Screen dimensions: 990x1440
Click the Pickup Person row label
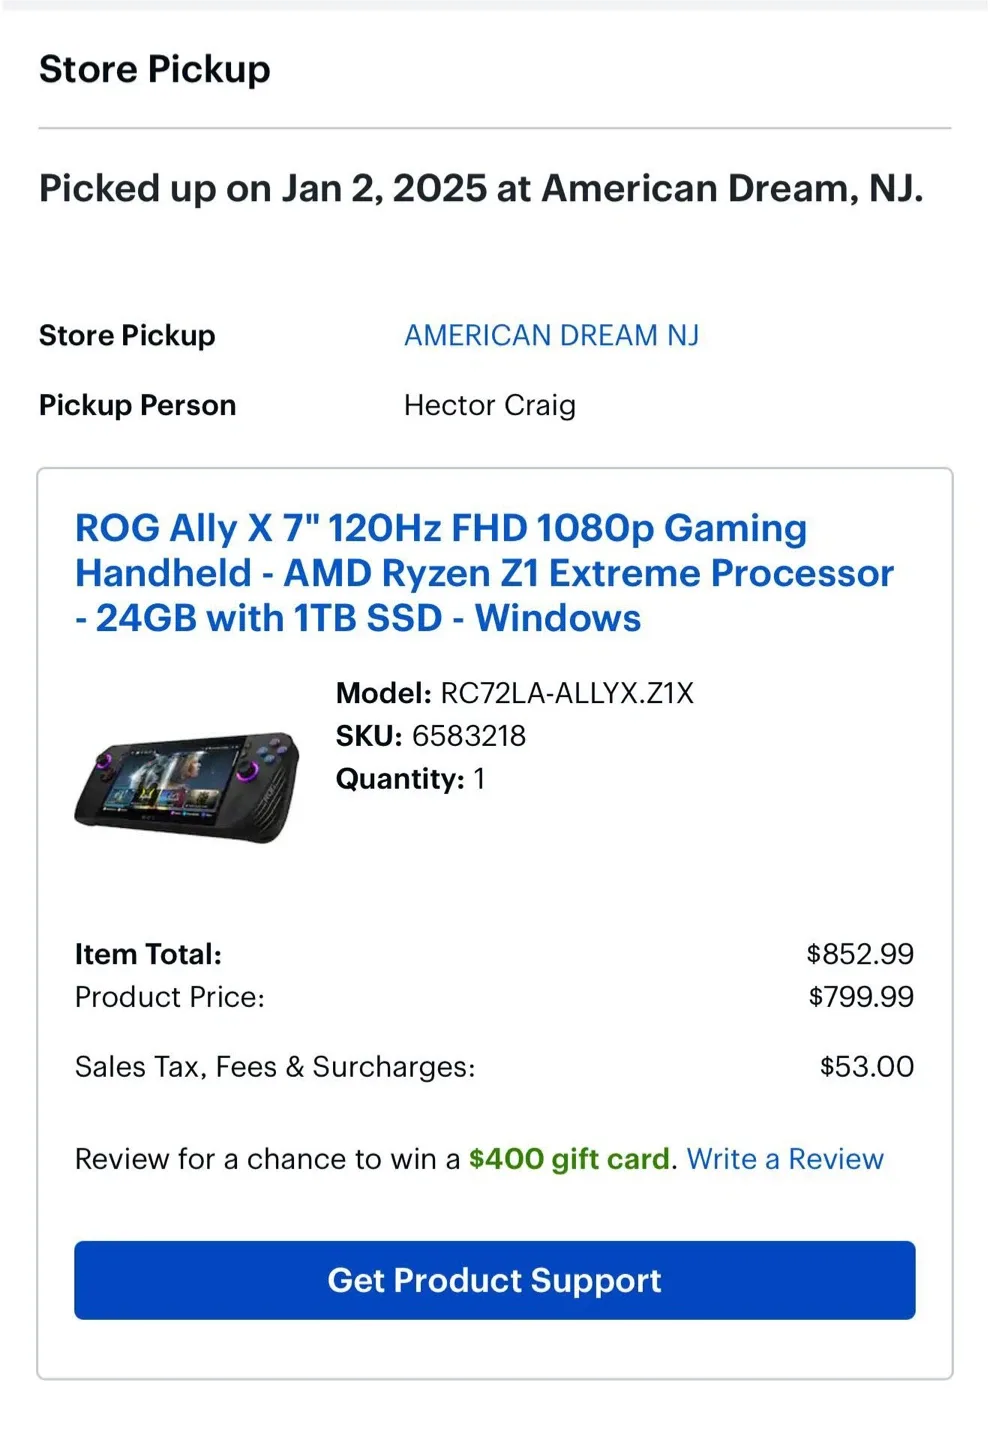click(137, 405)
